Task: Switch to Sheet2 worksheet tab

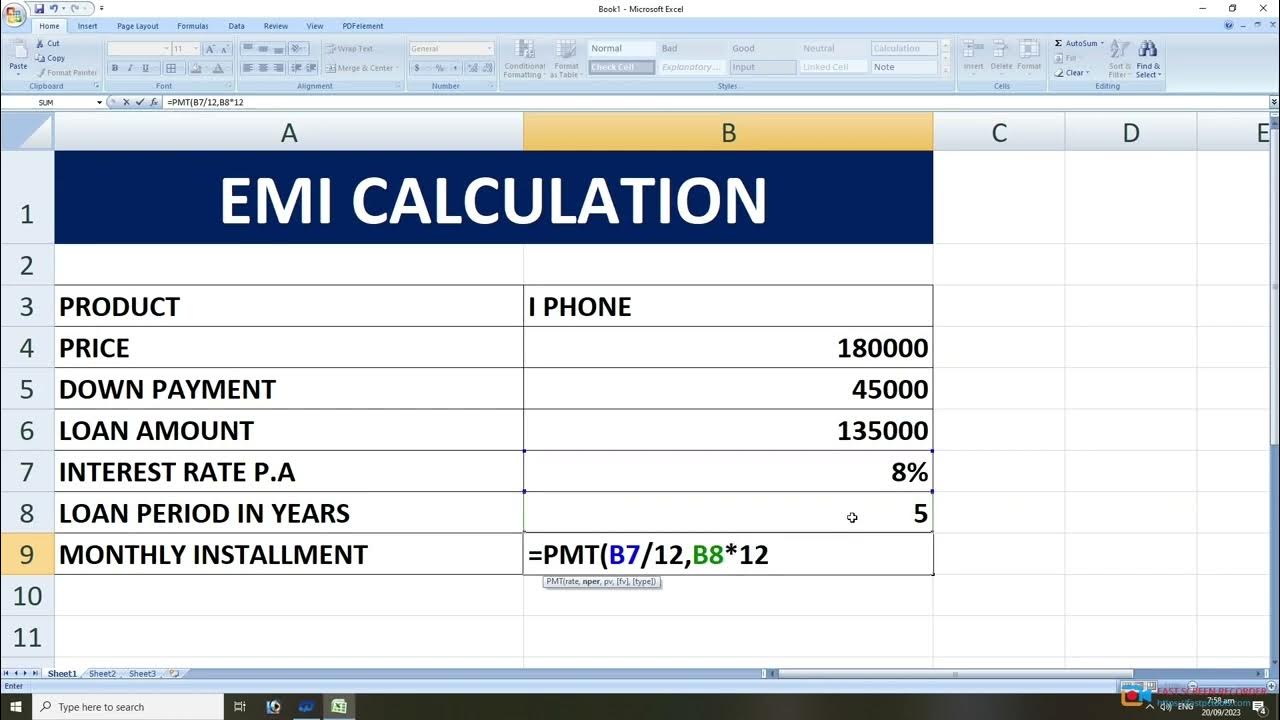Action: point(102,674)
